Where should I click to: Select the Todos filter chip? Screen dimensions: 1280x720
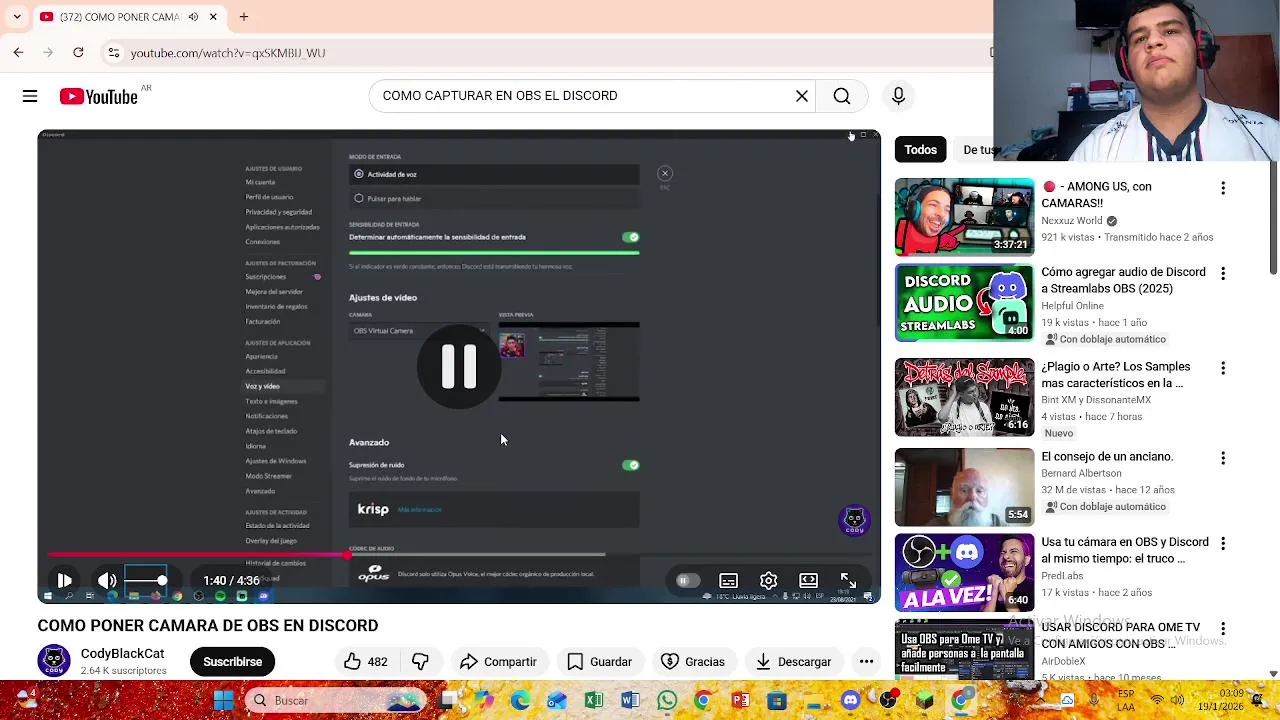point(920,150)
